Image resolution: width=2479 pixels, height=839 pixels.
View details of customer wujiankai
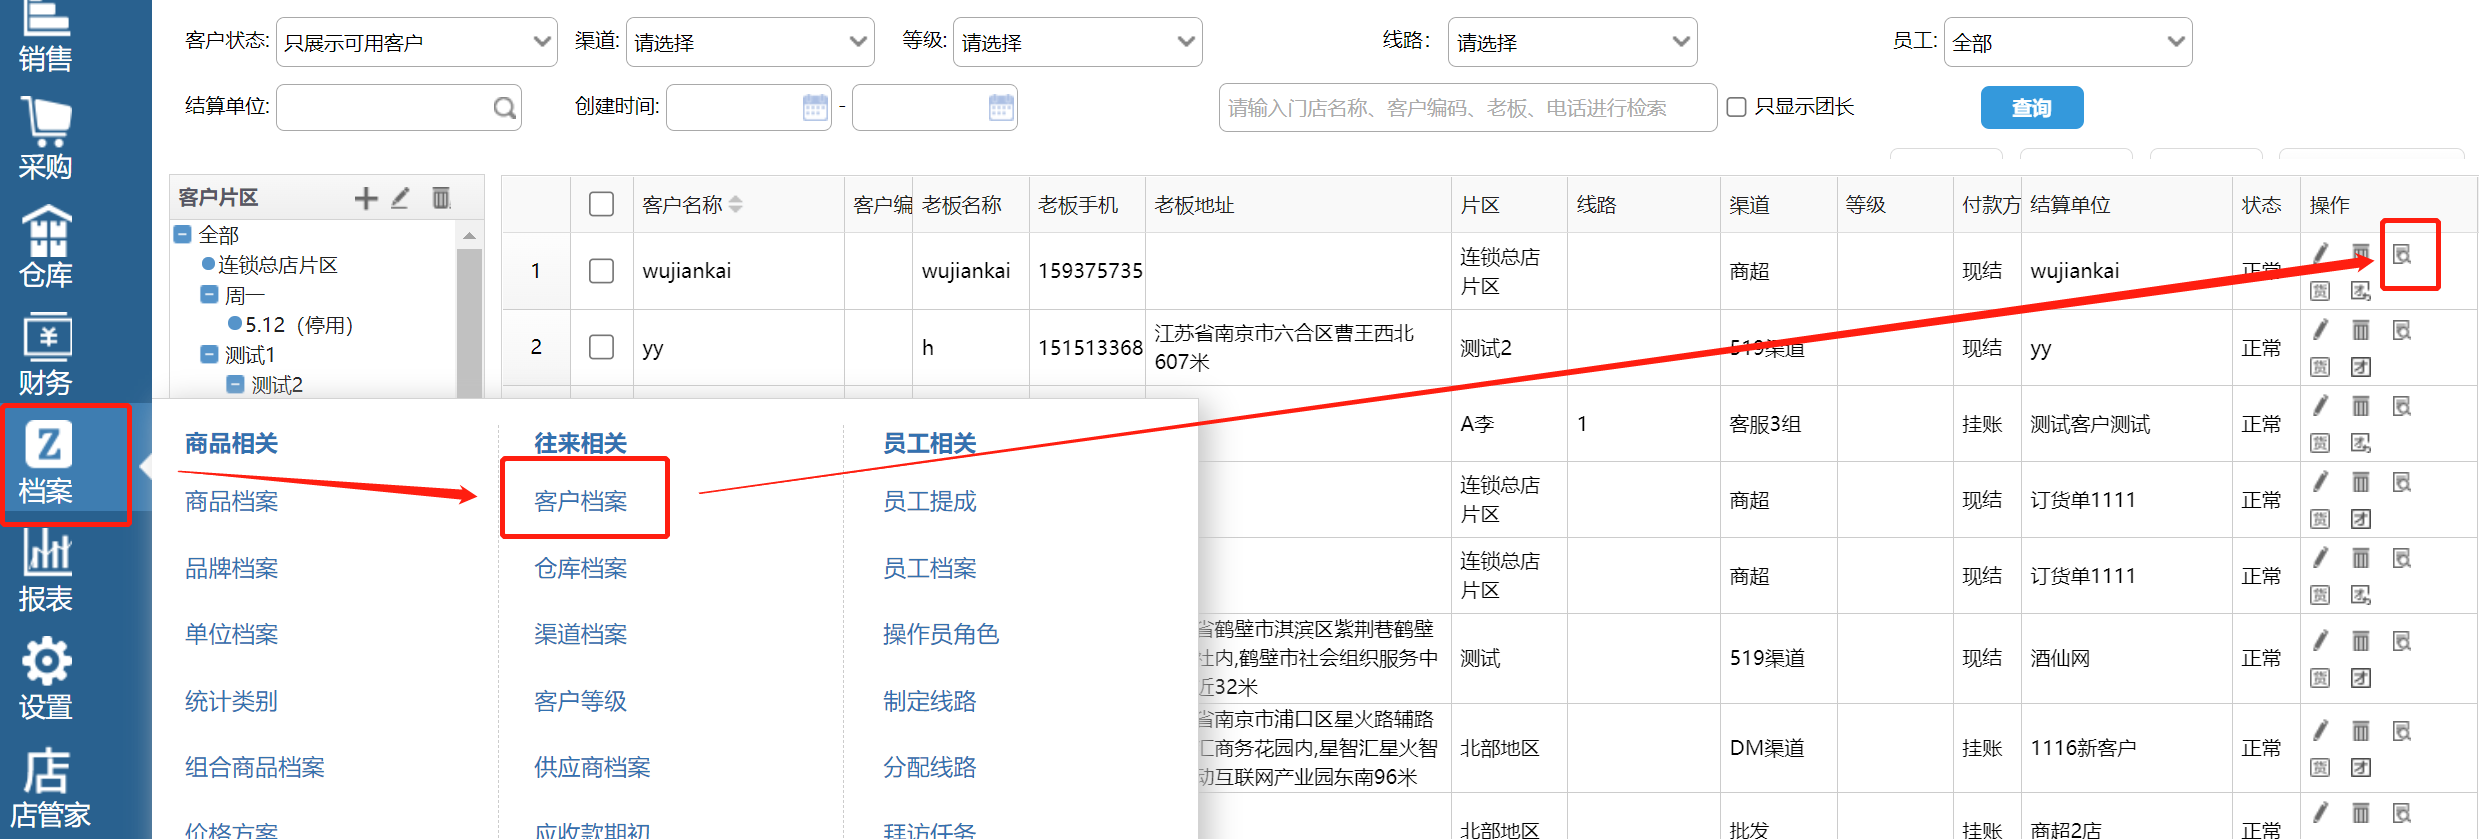click(x=2401, y=254)
